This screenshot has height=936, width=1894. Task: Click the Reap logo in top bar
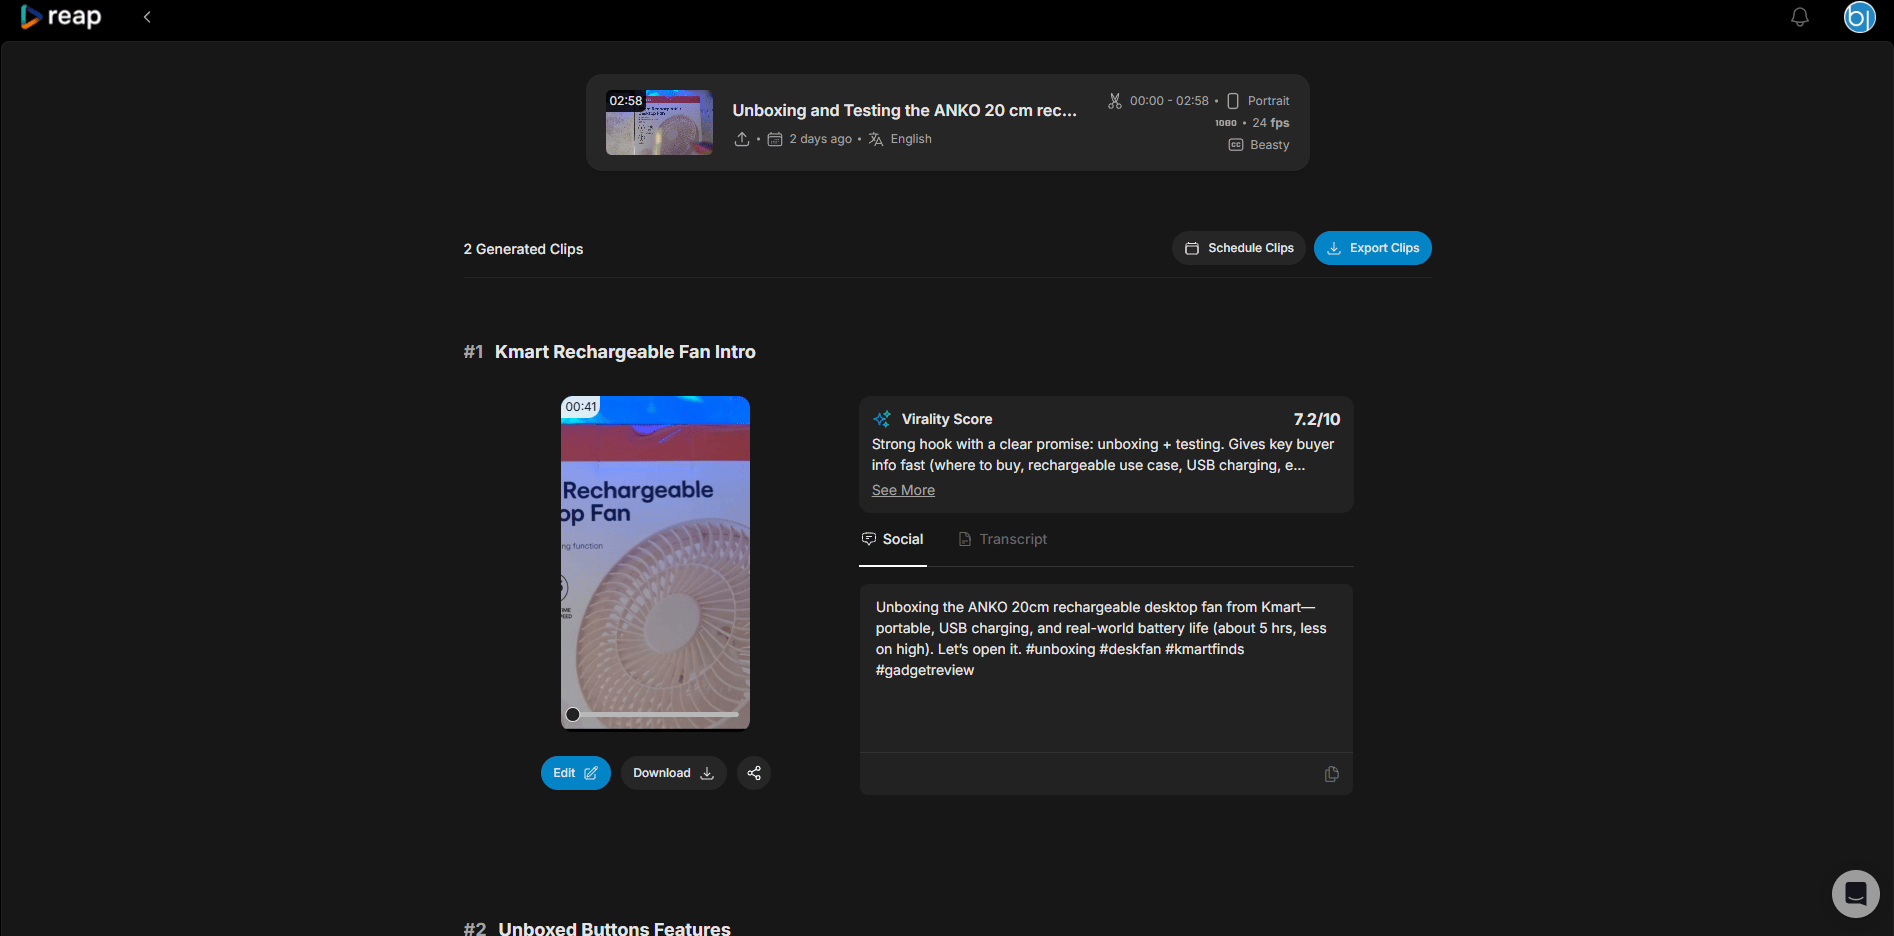[x=60, y=16]
